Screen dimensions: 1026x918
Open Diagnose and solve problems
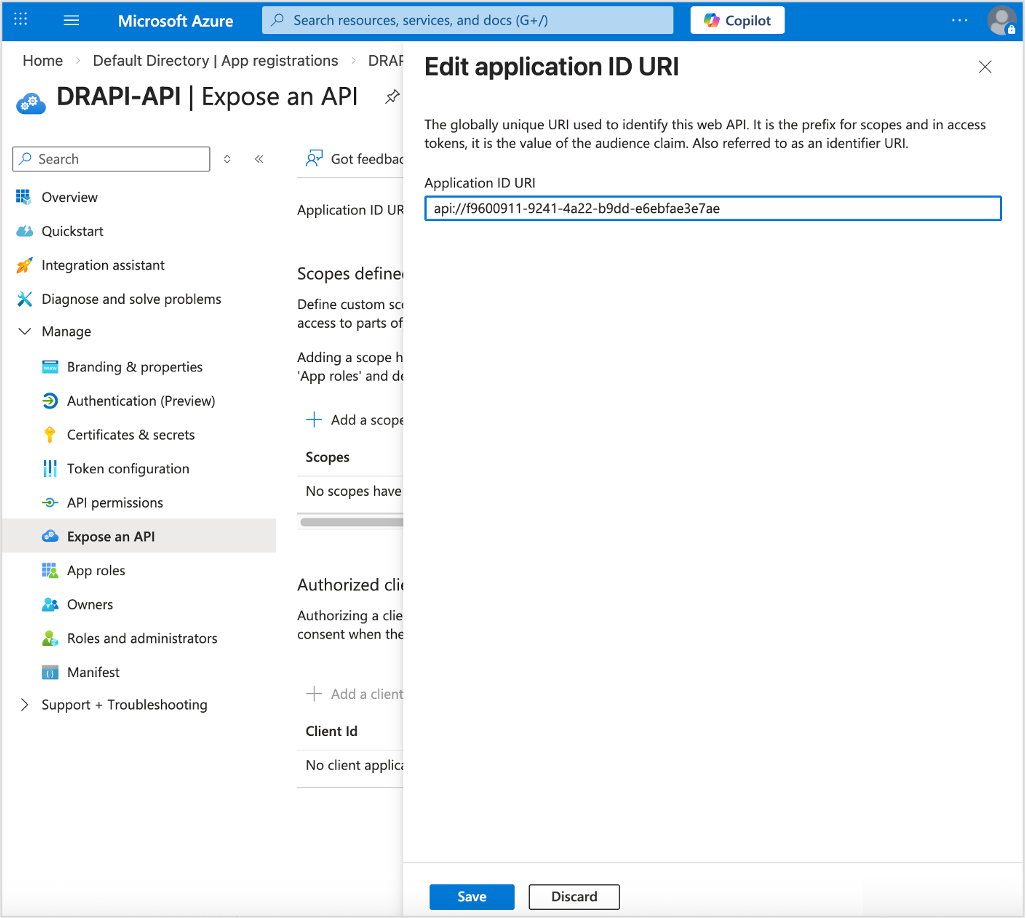tap(129, 299)
